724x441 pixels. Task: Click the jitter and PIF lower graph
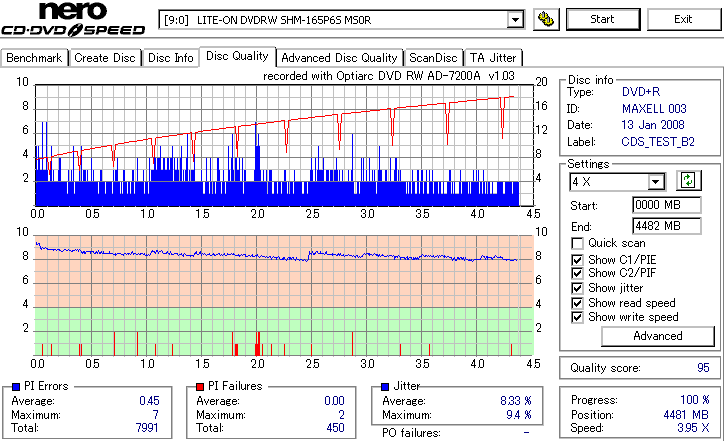(284, 295)
